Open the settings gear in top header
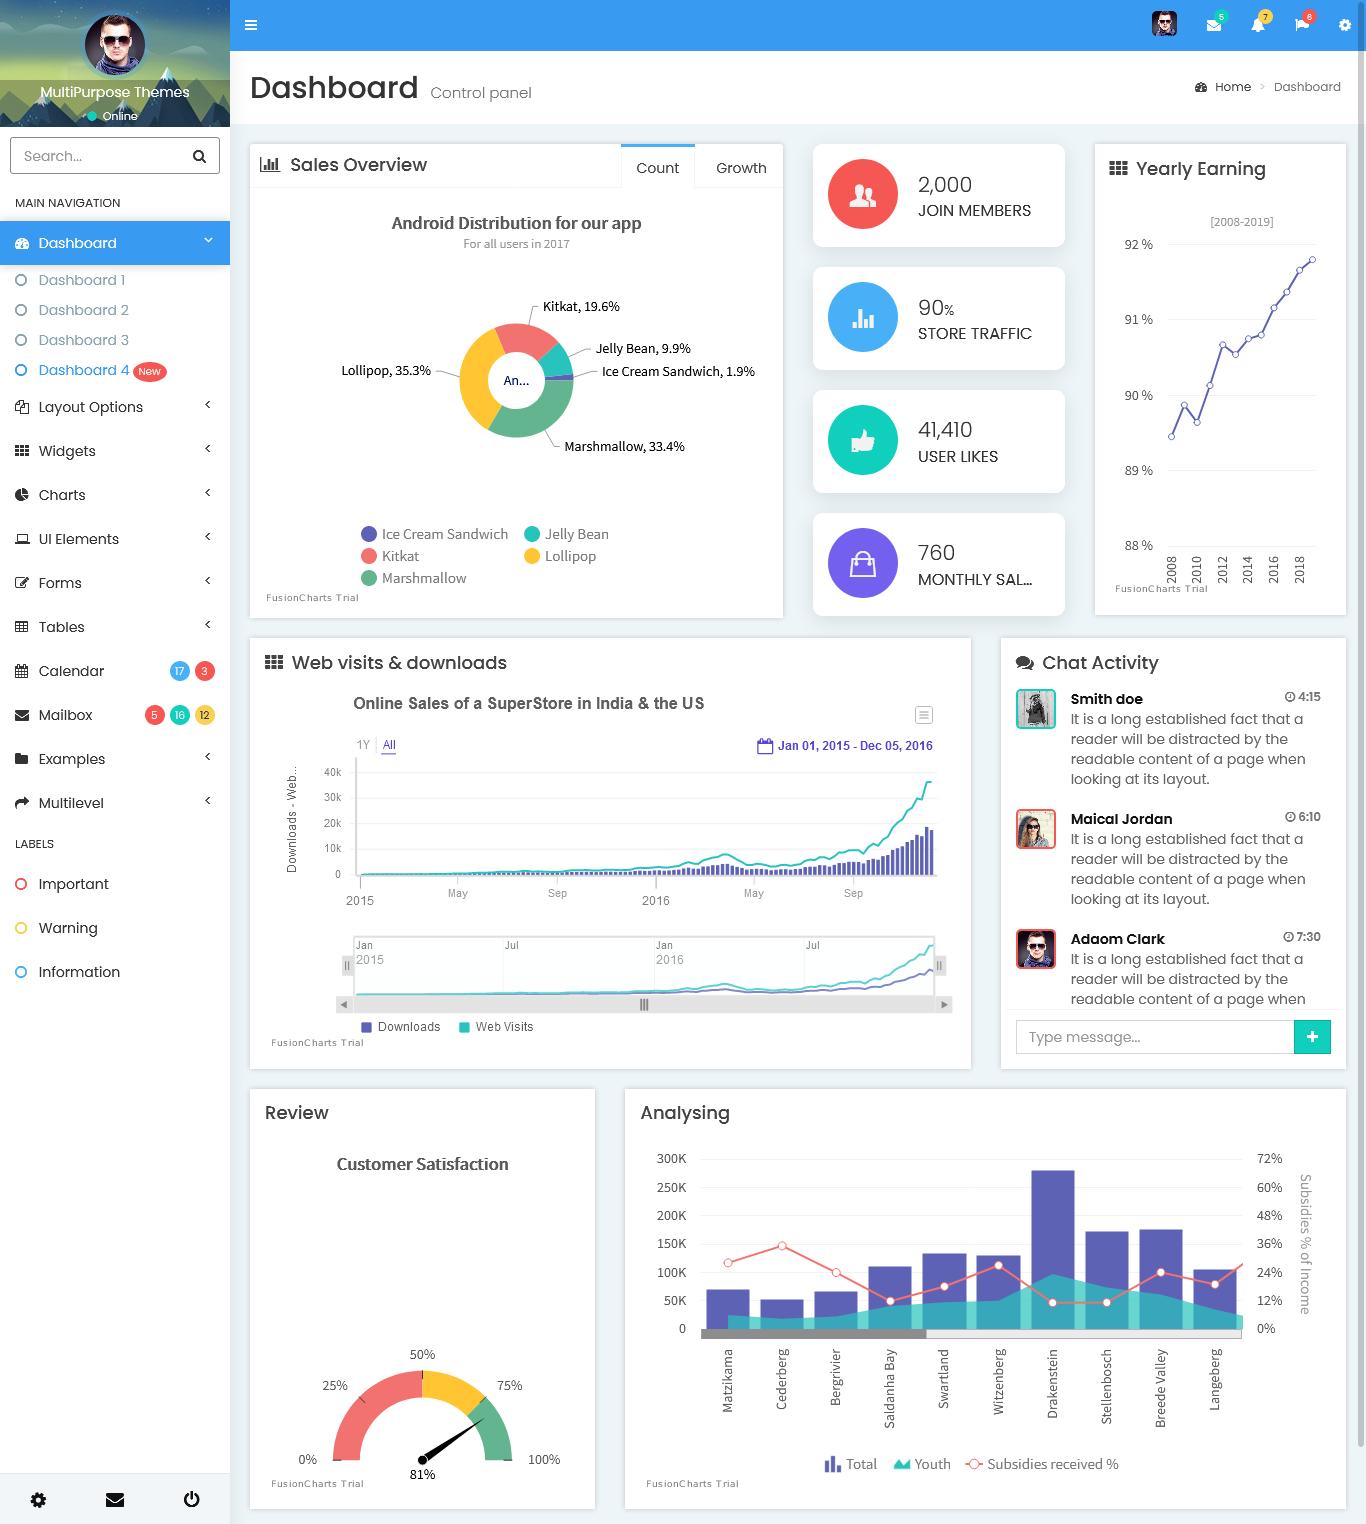This screenshot has height=1524, width=1366. 1344,25
